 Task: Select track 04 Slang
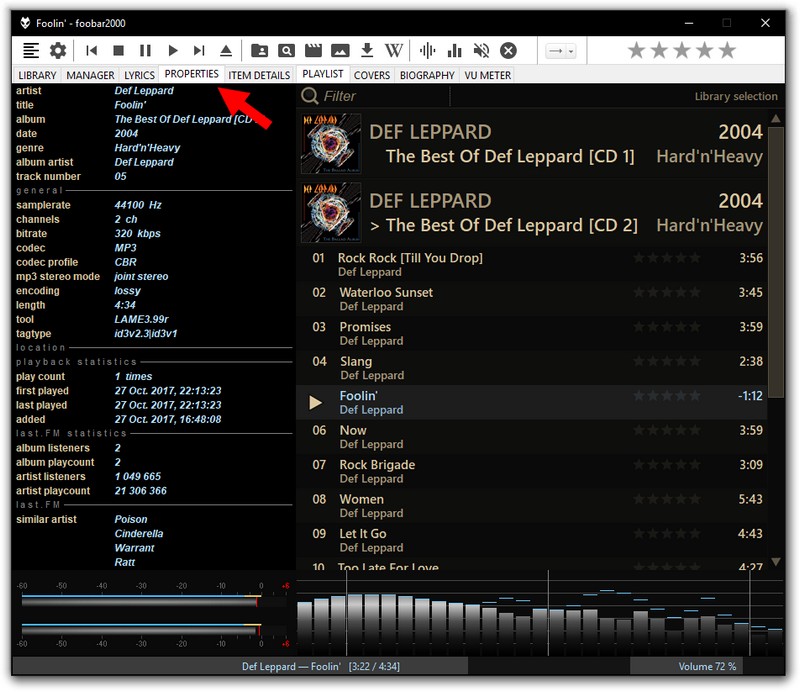point(531,368)
